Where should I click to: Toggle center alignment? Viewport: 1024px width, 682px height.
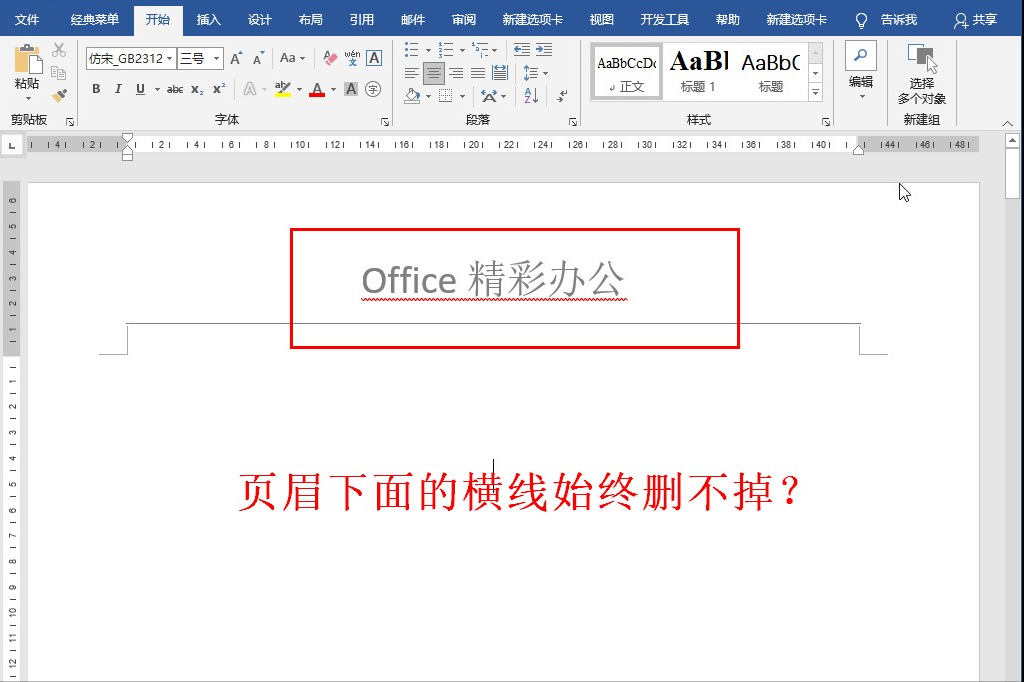coord(434,73)
